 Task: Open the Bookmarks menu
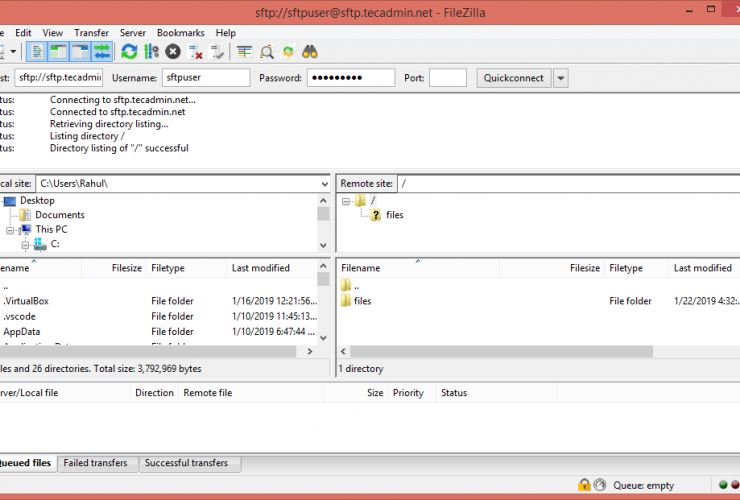click(180, 33)
